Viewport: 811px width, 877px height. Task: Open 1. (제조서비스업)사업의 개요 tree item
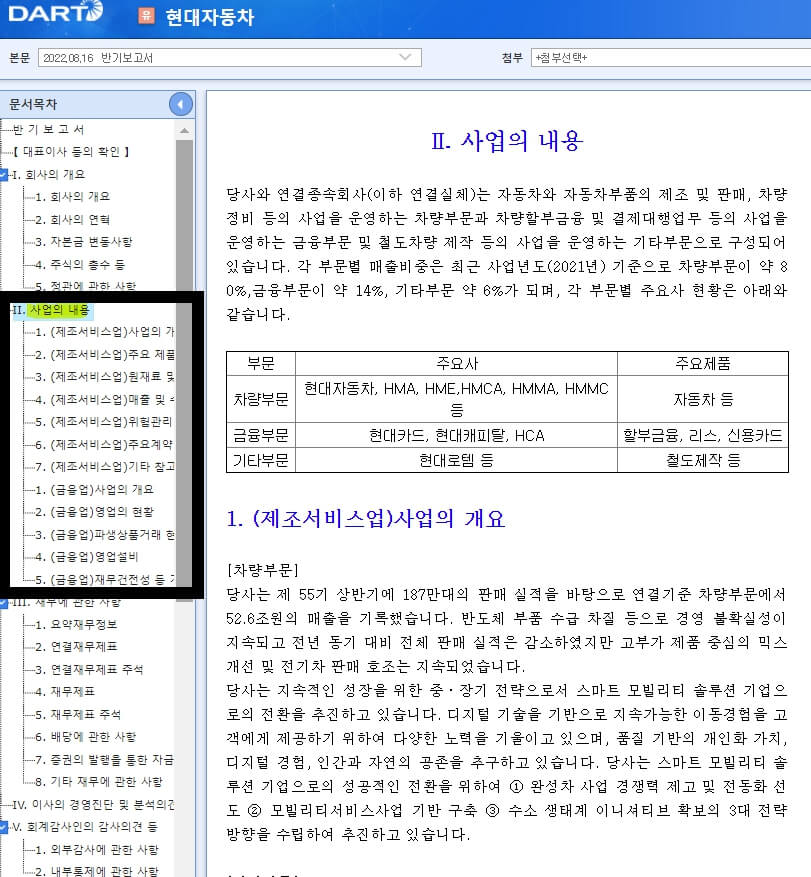[105, 332]
